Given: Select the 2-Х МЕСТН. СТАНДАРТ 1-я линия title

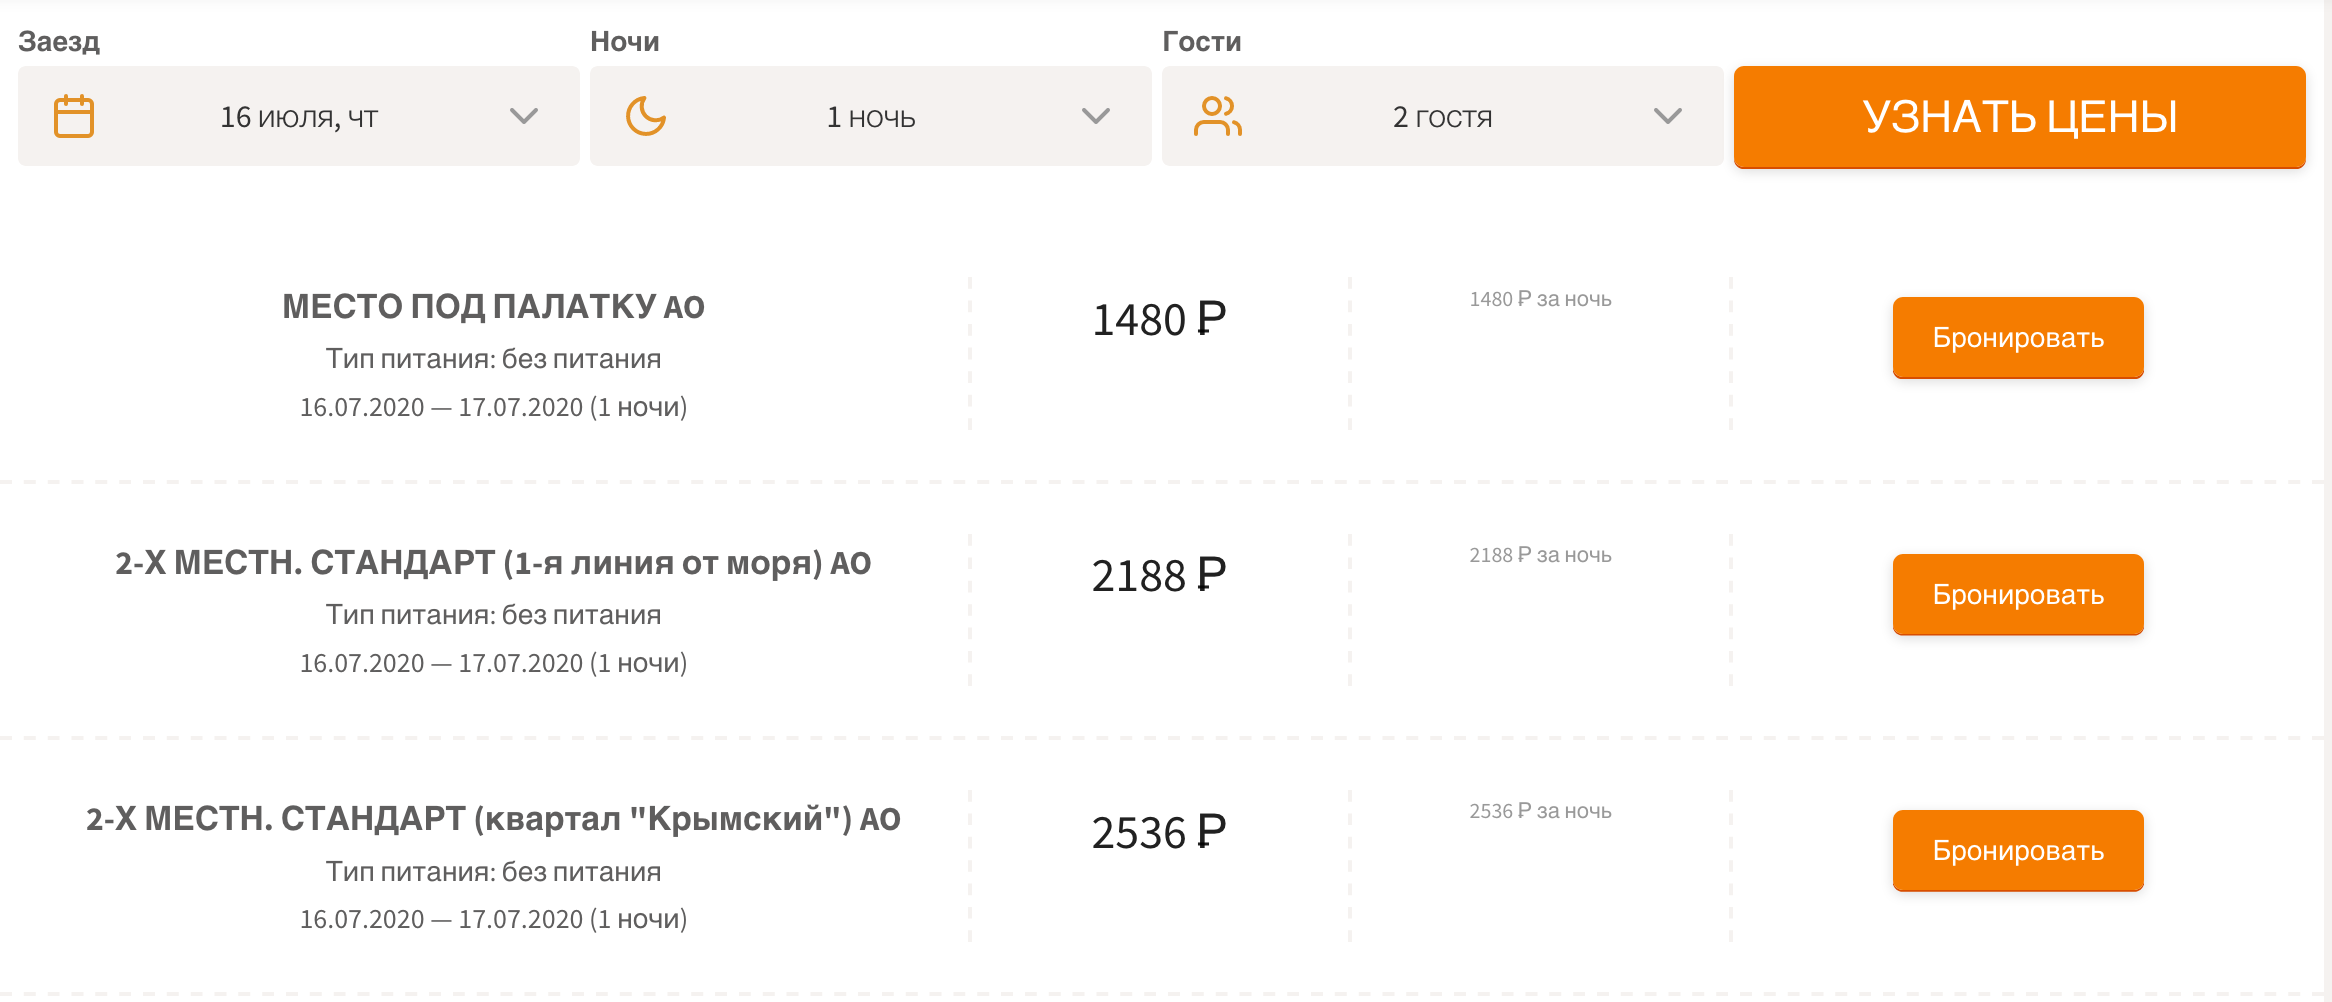Looking at the screenshot, I should [493, 563].
